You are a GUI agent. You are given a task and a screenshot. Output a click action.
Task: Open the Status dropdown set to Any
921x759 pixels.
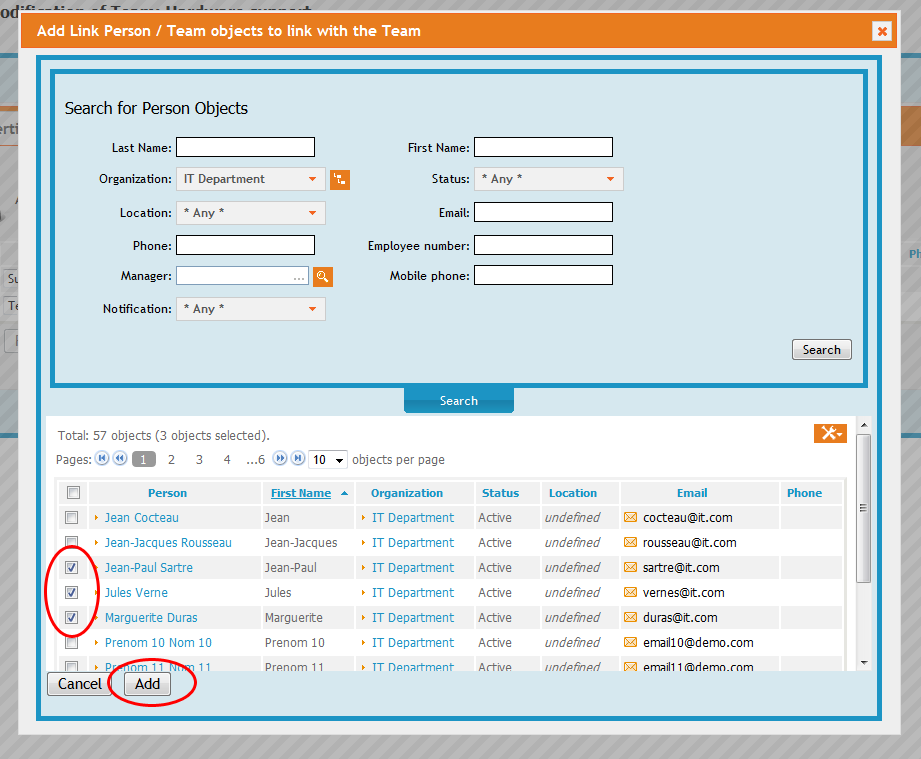pos(548,178)
